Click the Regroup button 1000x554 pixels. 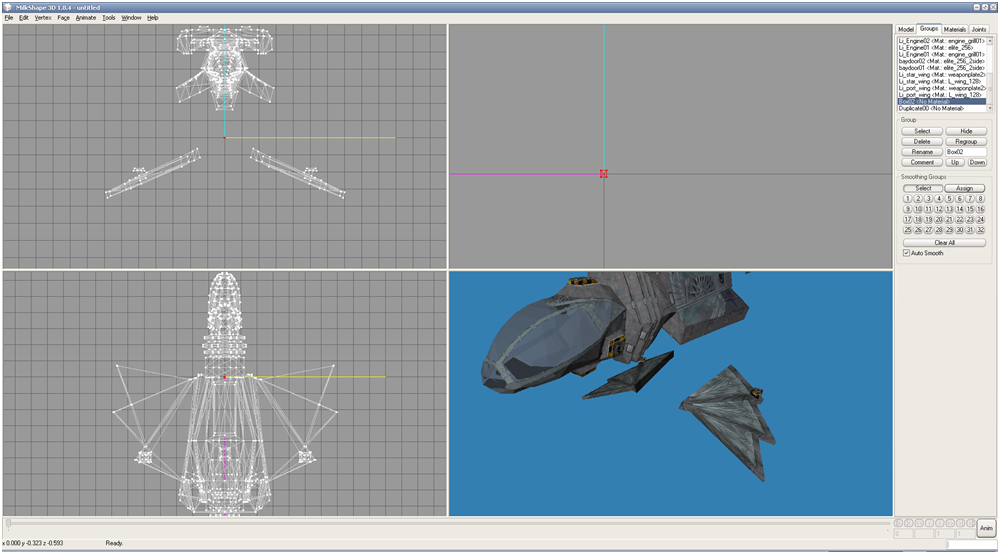tap(966, 142)
